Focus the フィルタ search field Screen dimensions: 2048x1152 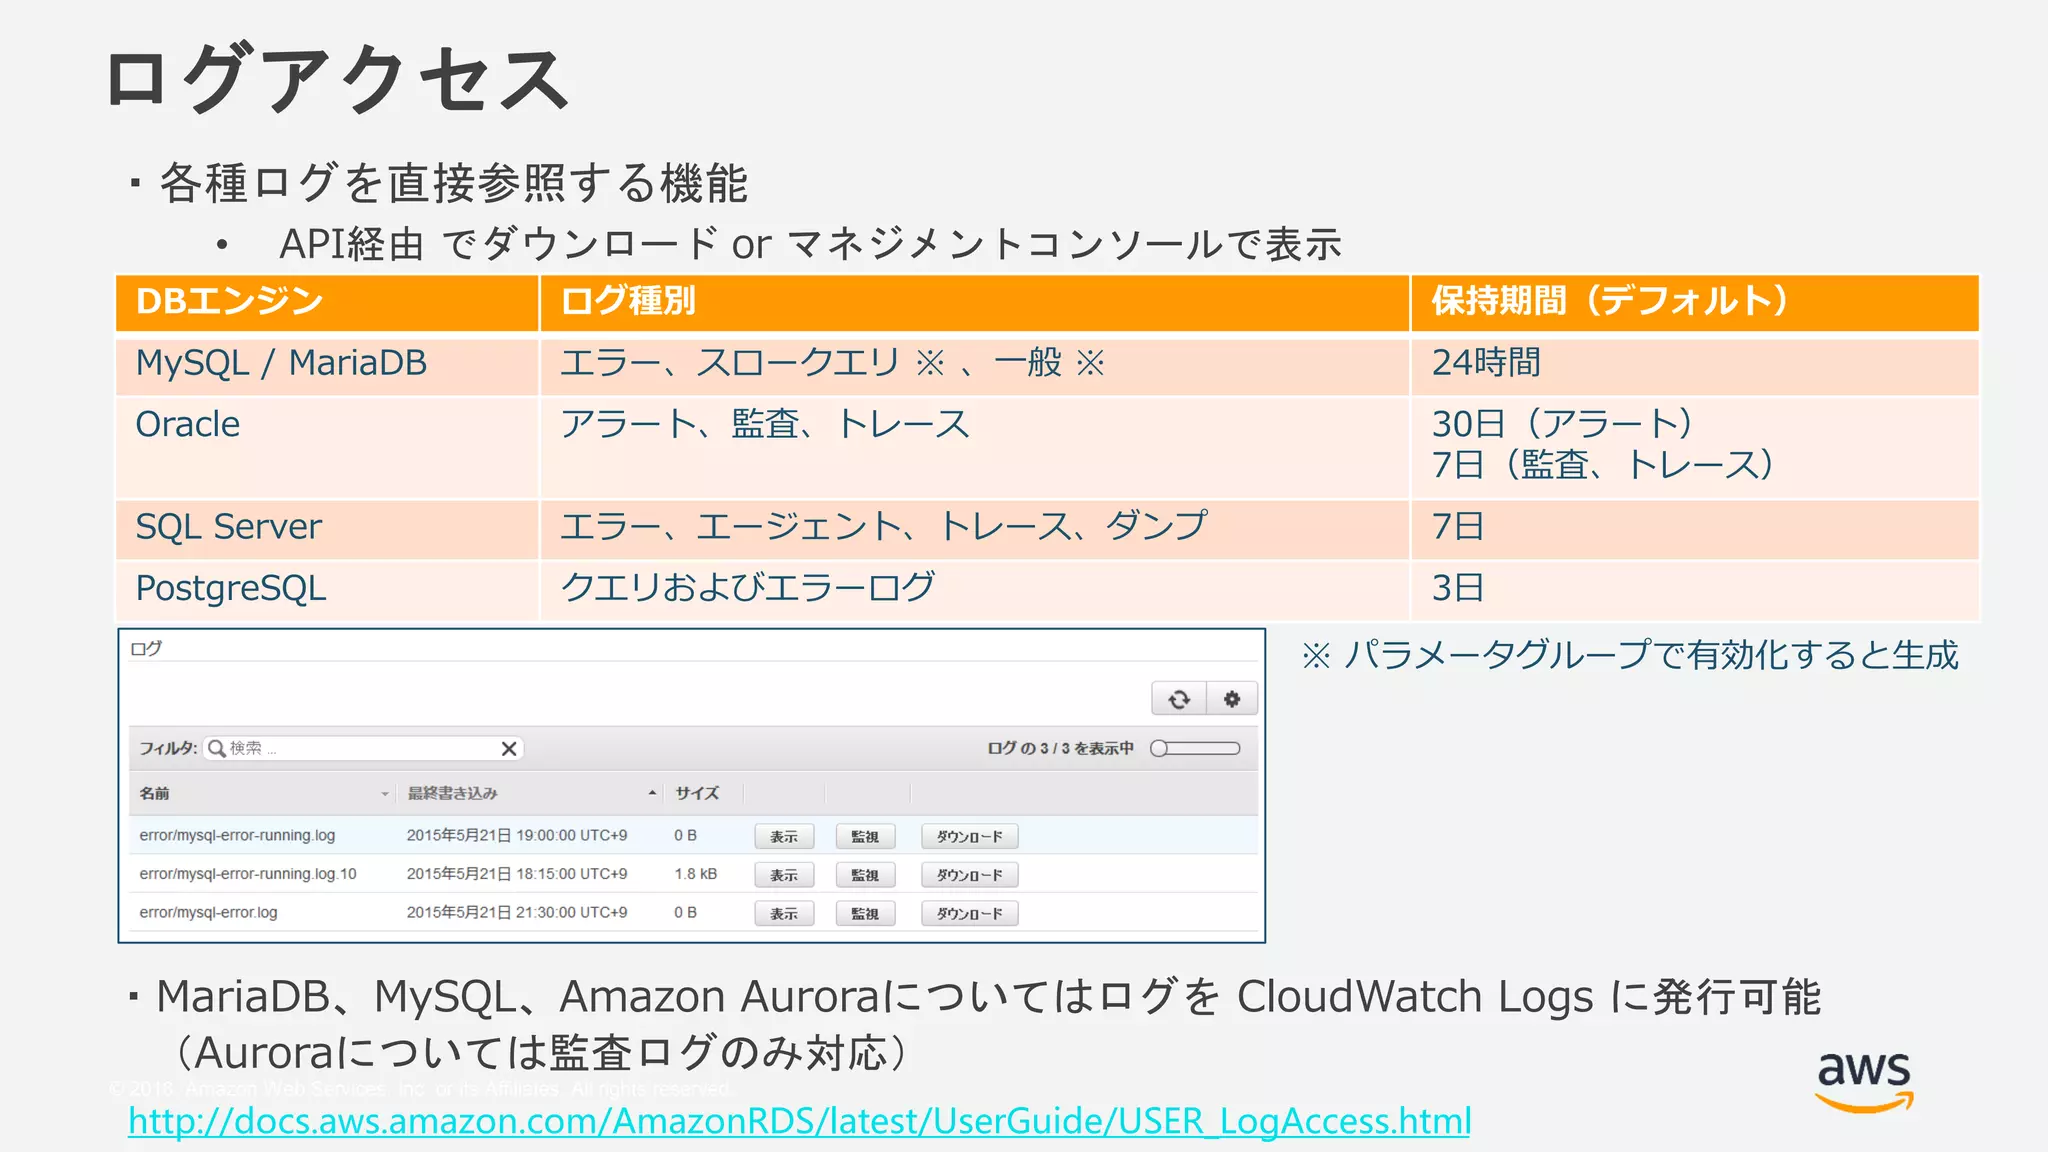click(363, 748)
